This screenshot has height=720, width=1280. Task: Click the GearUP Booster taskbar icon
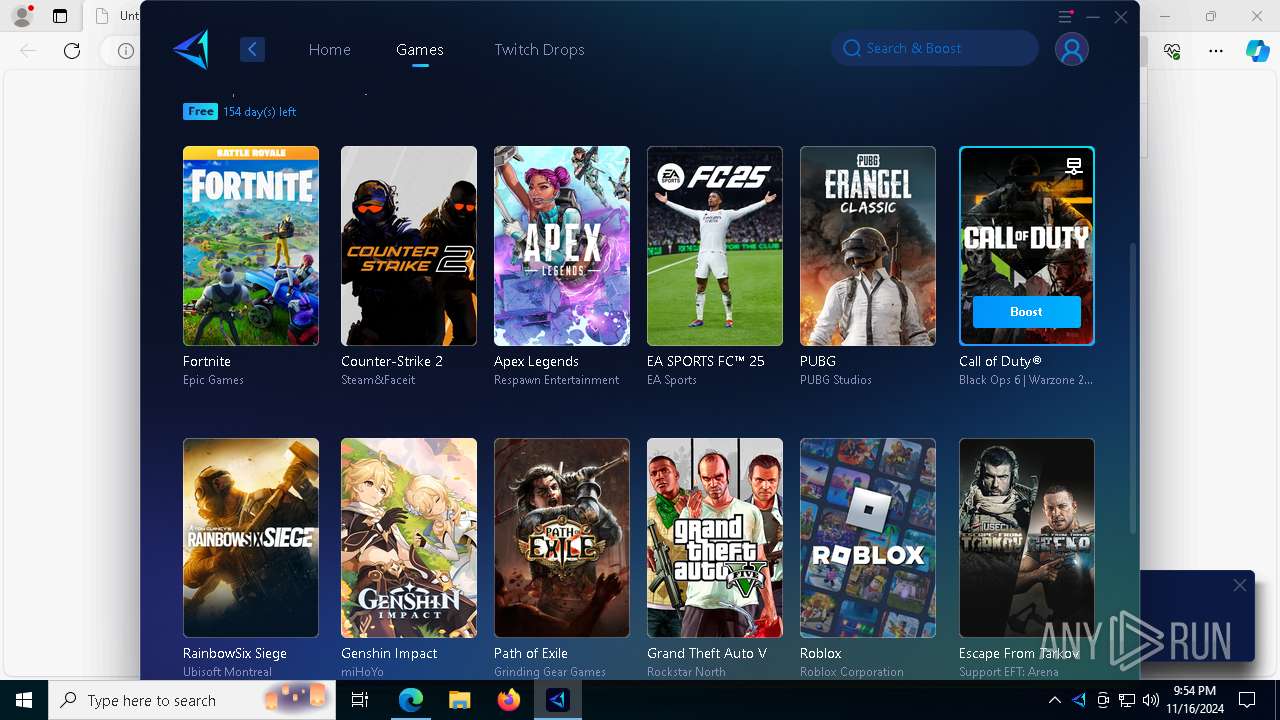pyautogui.click(x=557, y=700)
